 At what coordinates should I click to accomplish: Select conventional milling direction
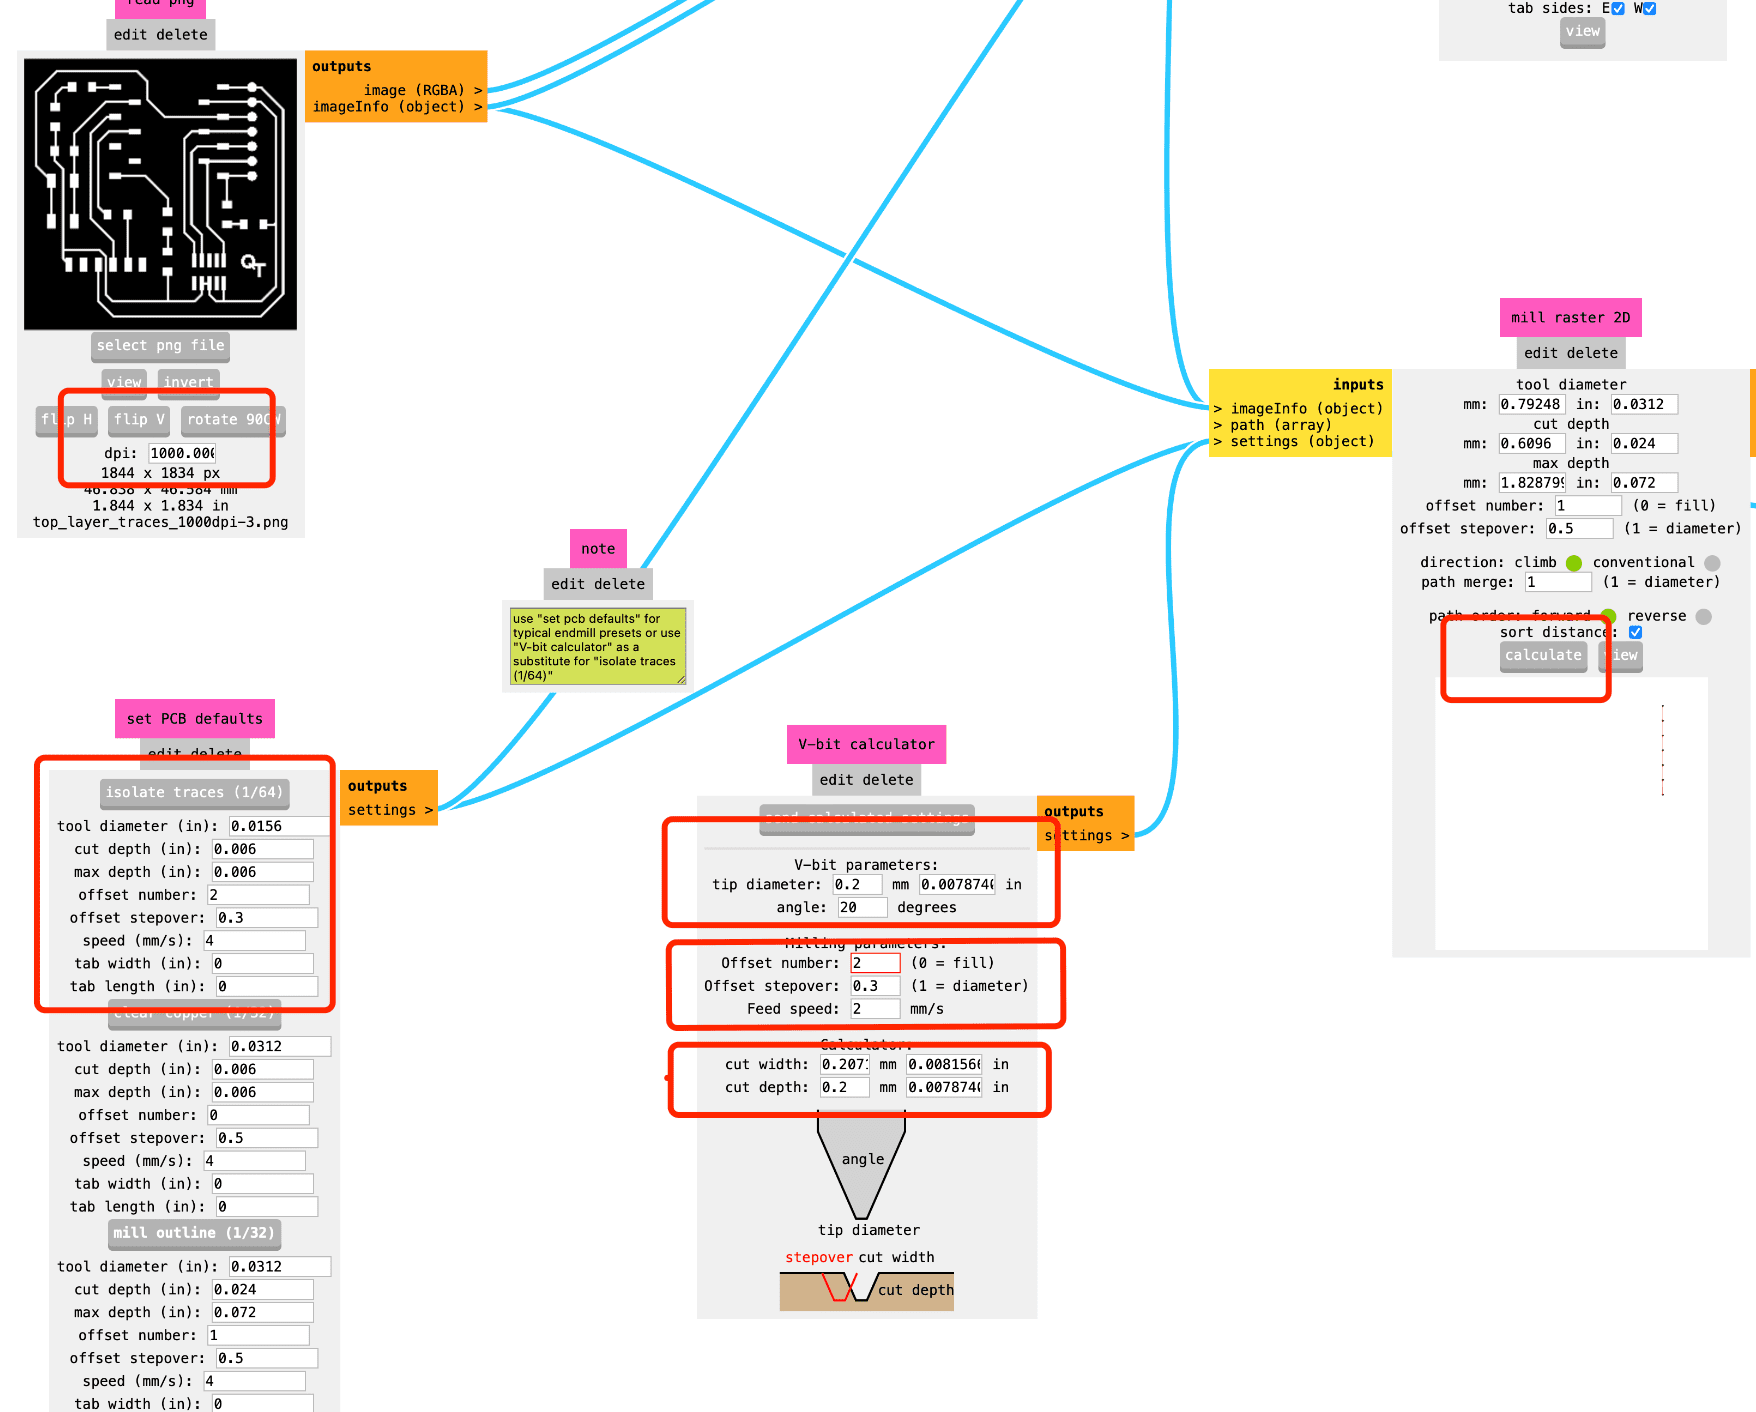click(1712, 563)
